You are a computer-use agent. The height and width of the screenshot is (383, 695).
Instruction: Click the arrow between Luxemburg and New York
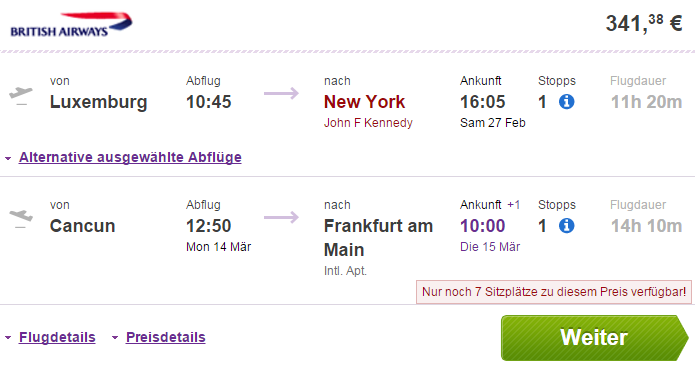pyautogui.click(x=281, y=93)
